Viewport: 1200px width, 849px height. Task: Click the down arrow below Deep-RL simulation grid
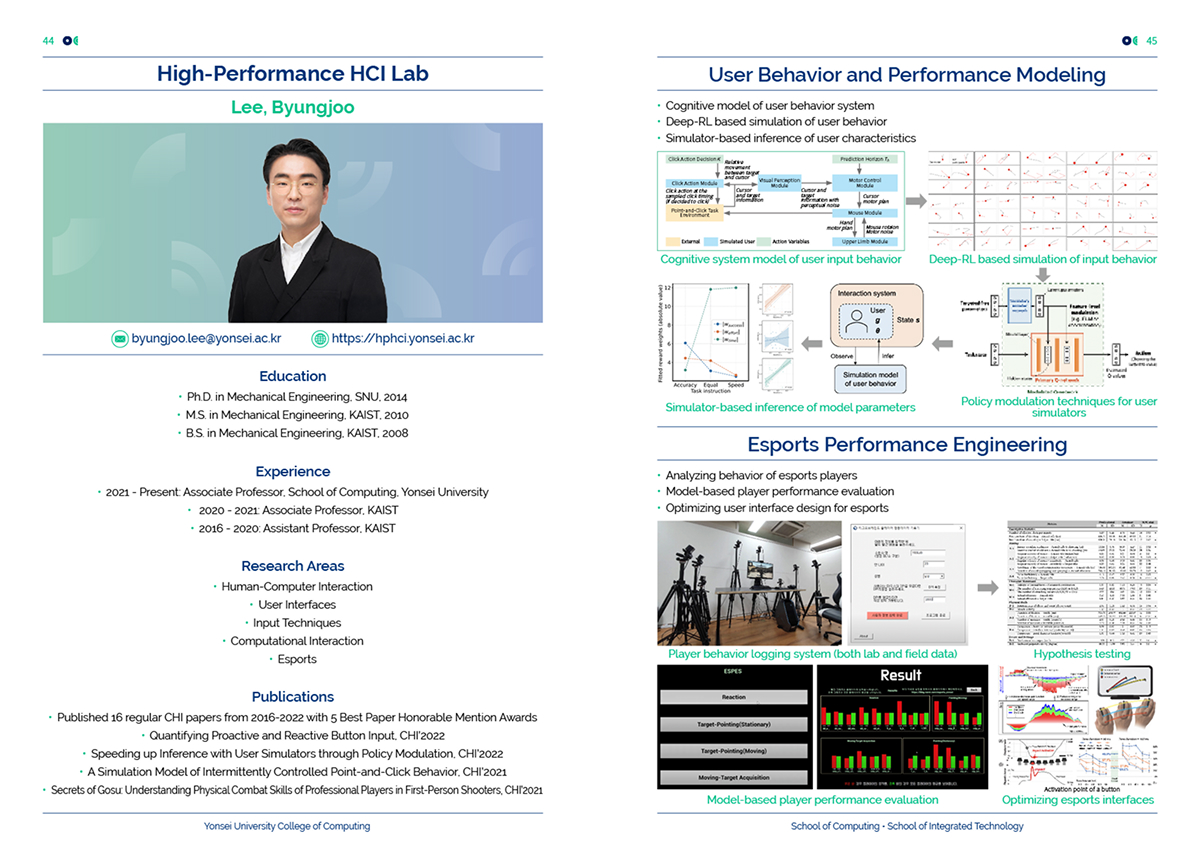pyautogui.click(x=1042, y=275)
